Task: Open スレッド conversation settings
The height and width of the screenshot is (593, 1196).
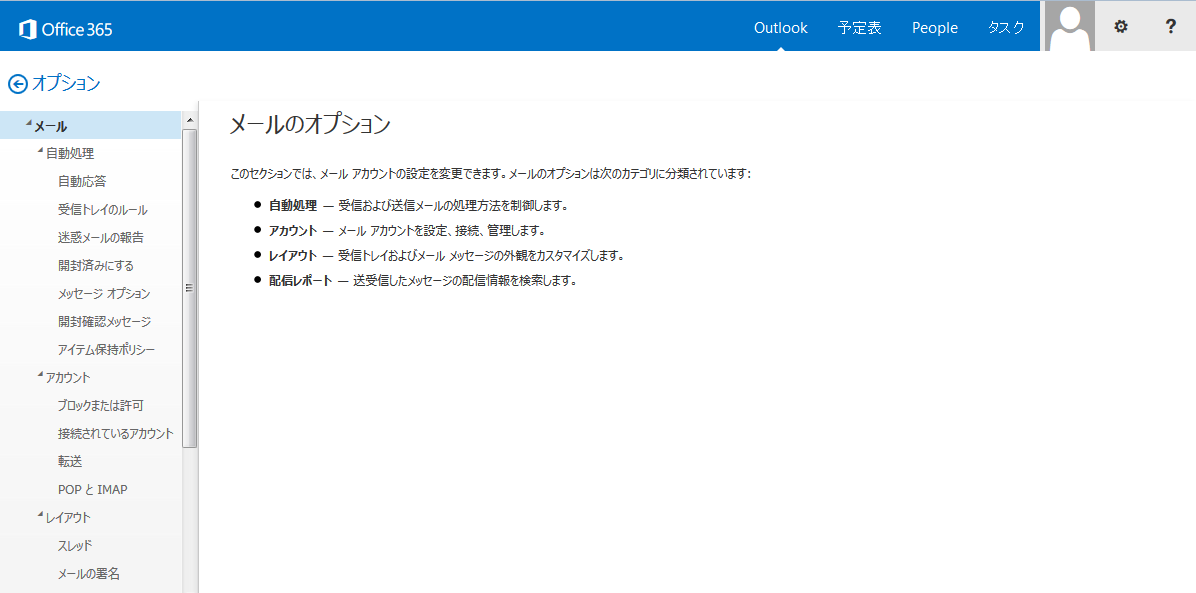Action: tap(75, 545)
